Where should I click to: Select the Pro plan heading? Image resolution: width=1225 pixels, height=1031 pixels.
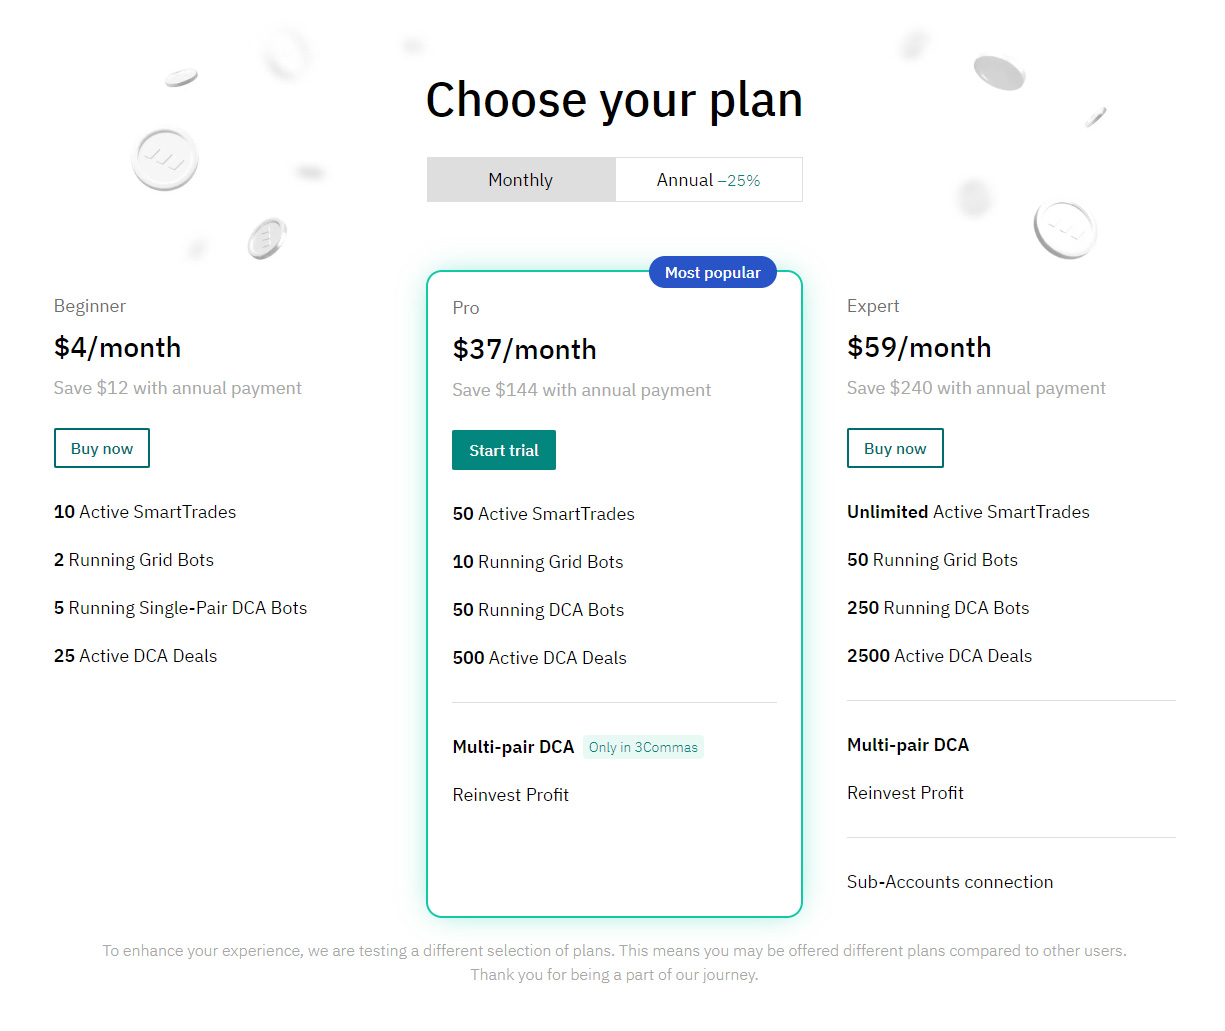point(465,308)
